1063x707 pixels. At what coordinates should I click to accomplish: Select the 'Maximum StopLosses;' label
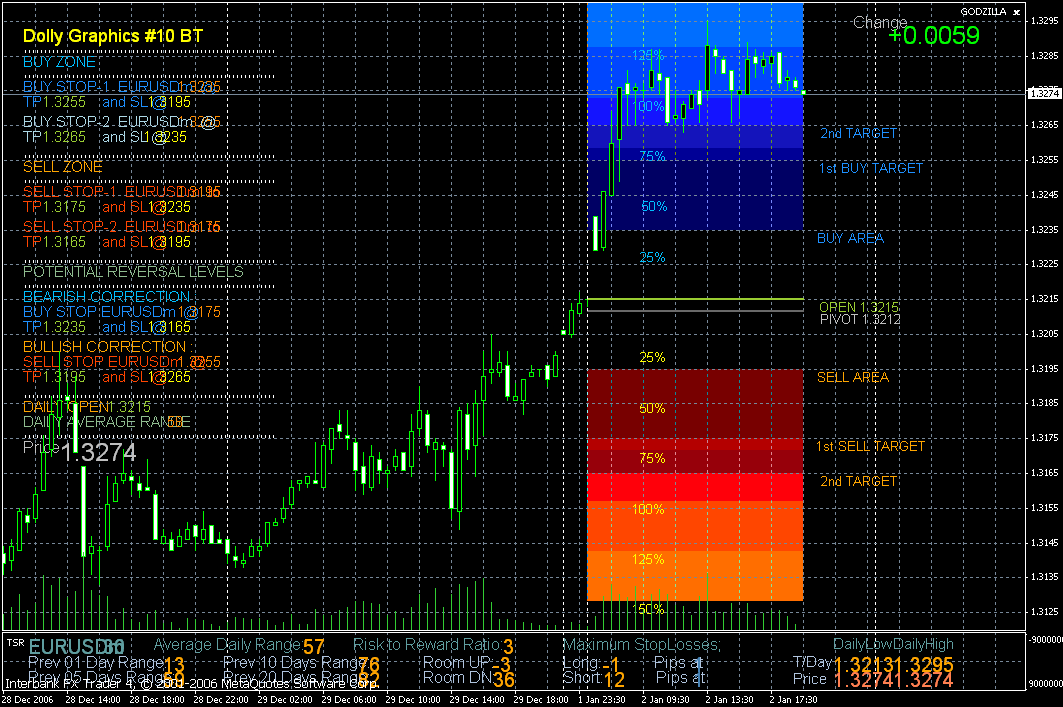point(642,645)
